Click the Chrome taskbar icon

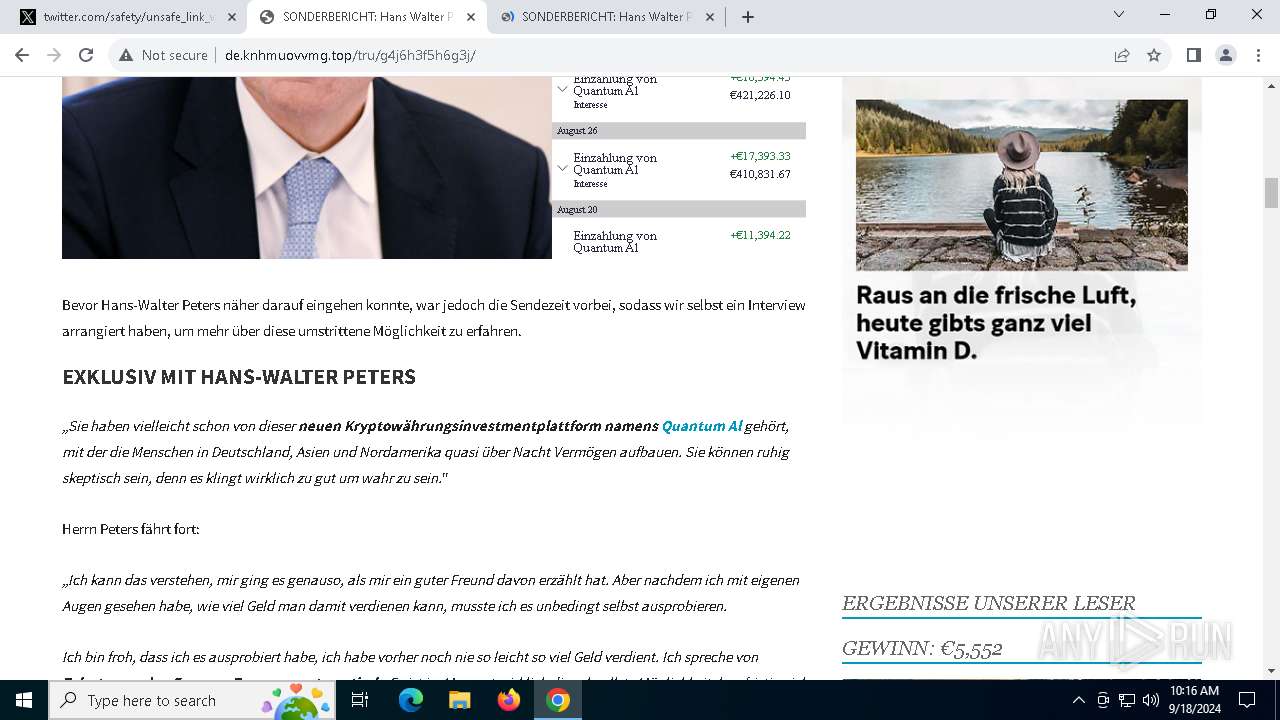(x=558, y=700)
